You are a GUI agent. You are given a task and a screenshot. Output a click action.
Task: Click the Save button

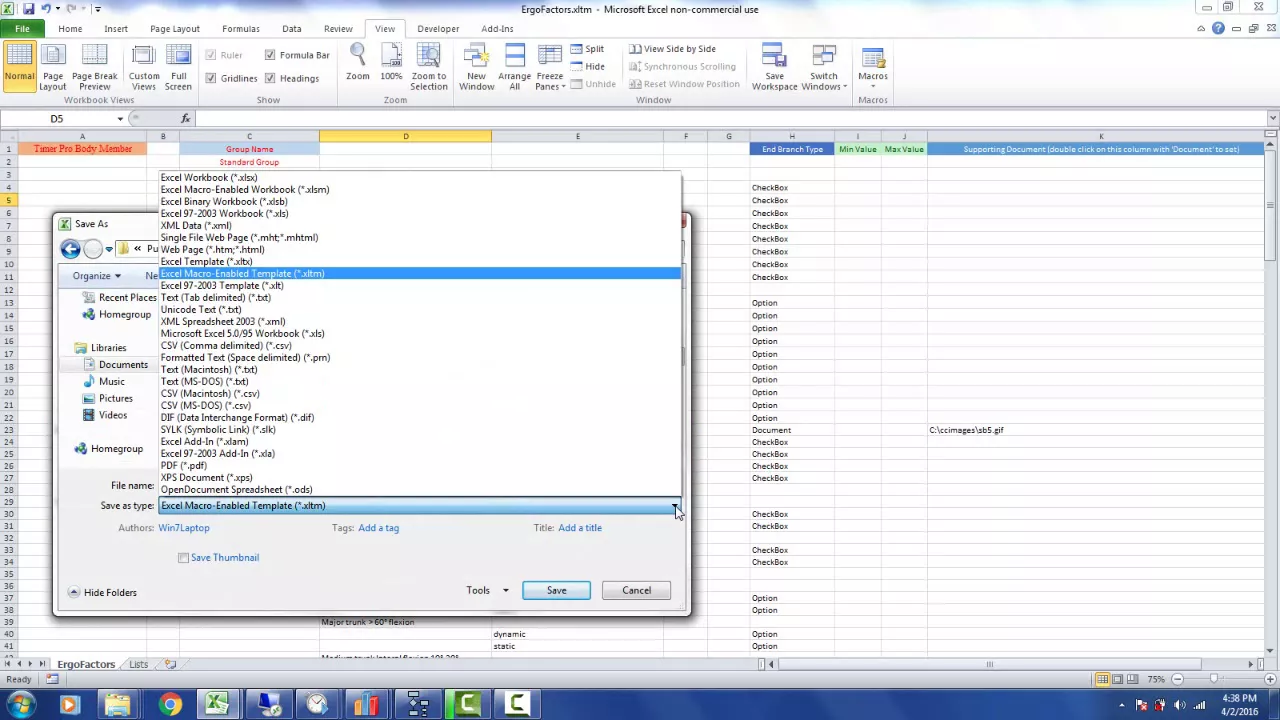[556, 590]
